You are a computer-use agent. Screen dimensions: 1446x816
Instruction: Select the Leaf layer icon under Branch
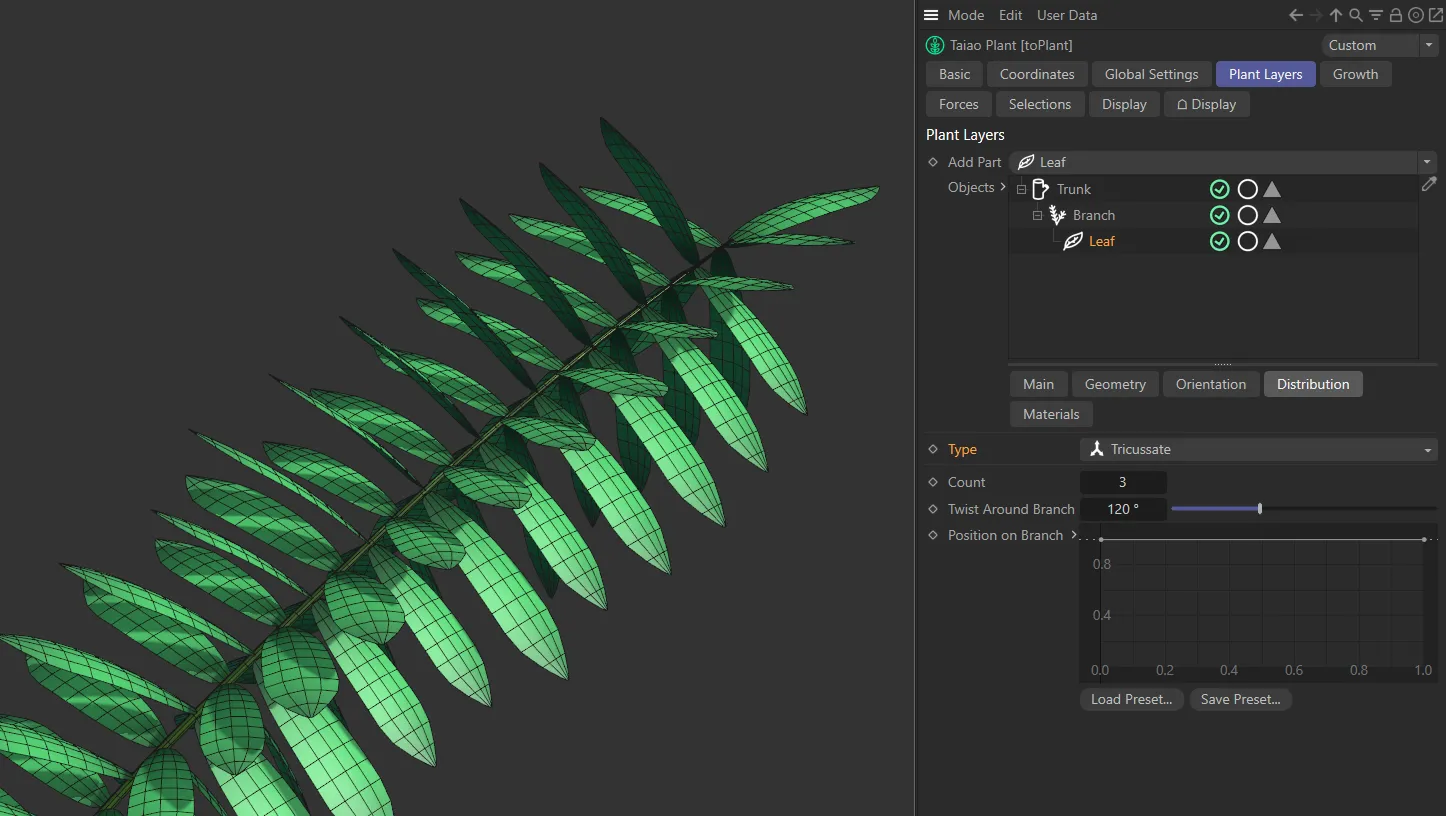[x=1073, y=241]
